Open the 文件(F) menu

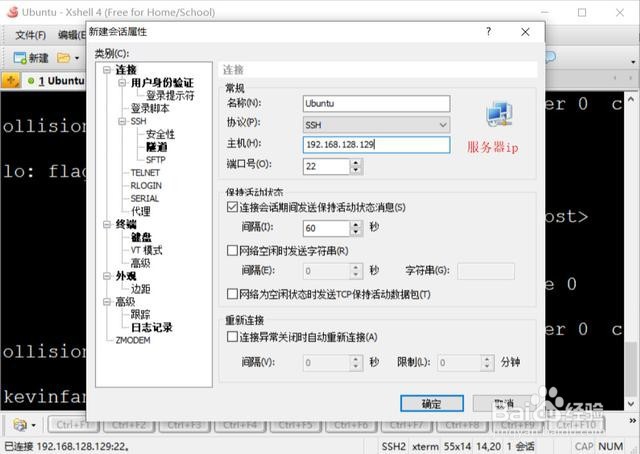(x=31, y=35)
